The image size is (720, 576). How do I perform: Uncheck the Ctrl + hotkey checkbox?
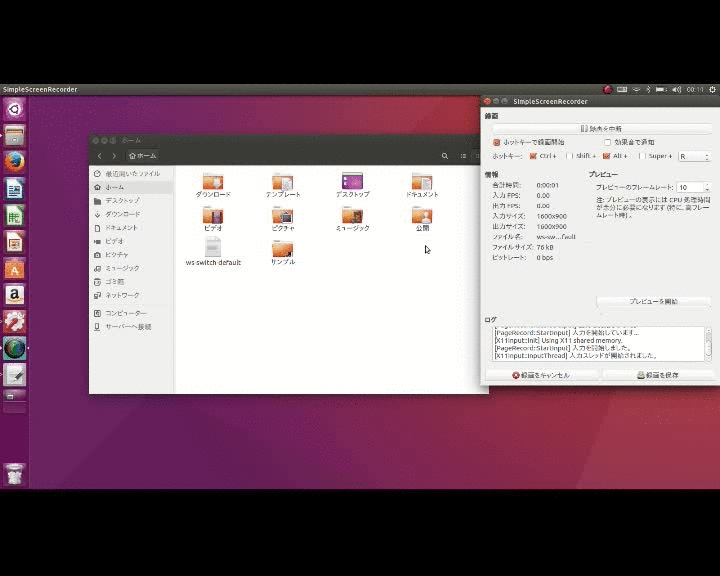tap(533, 156)
